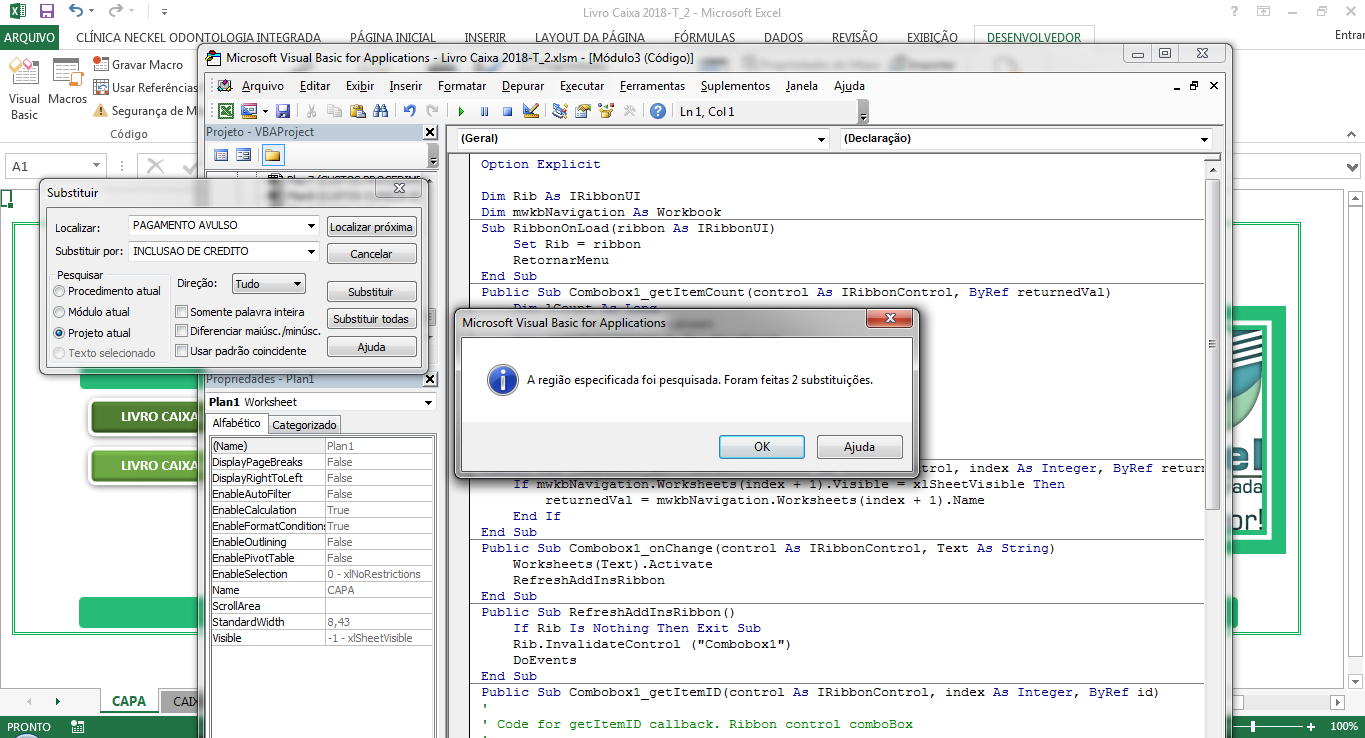Open the Executar menu

[x=582, y=86]
